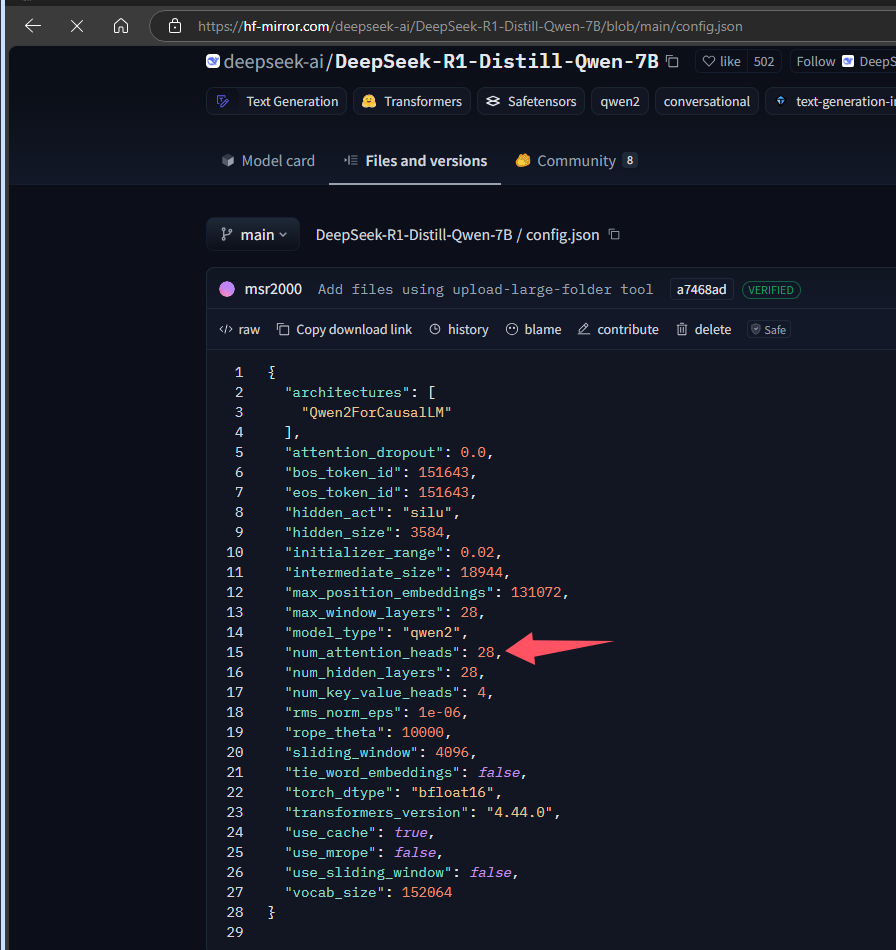Click the 152064 vocab_size value

pos(426,892)
